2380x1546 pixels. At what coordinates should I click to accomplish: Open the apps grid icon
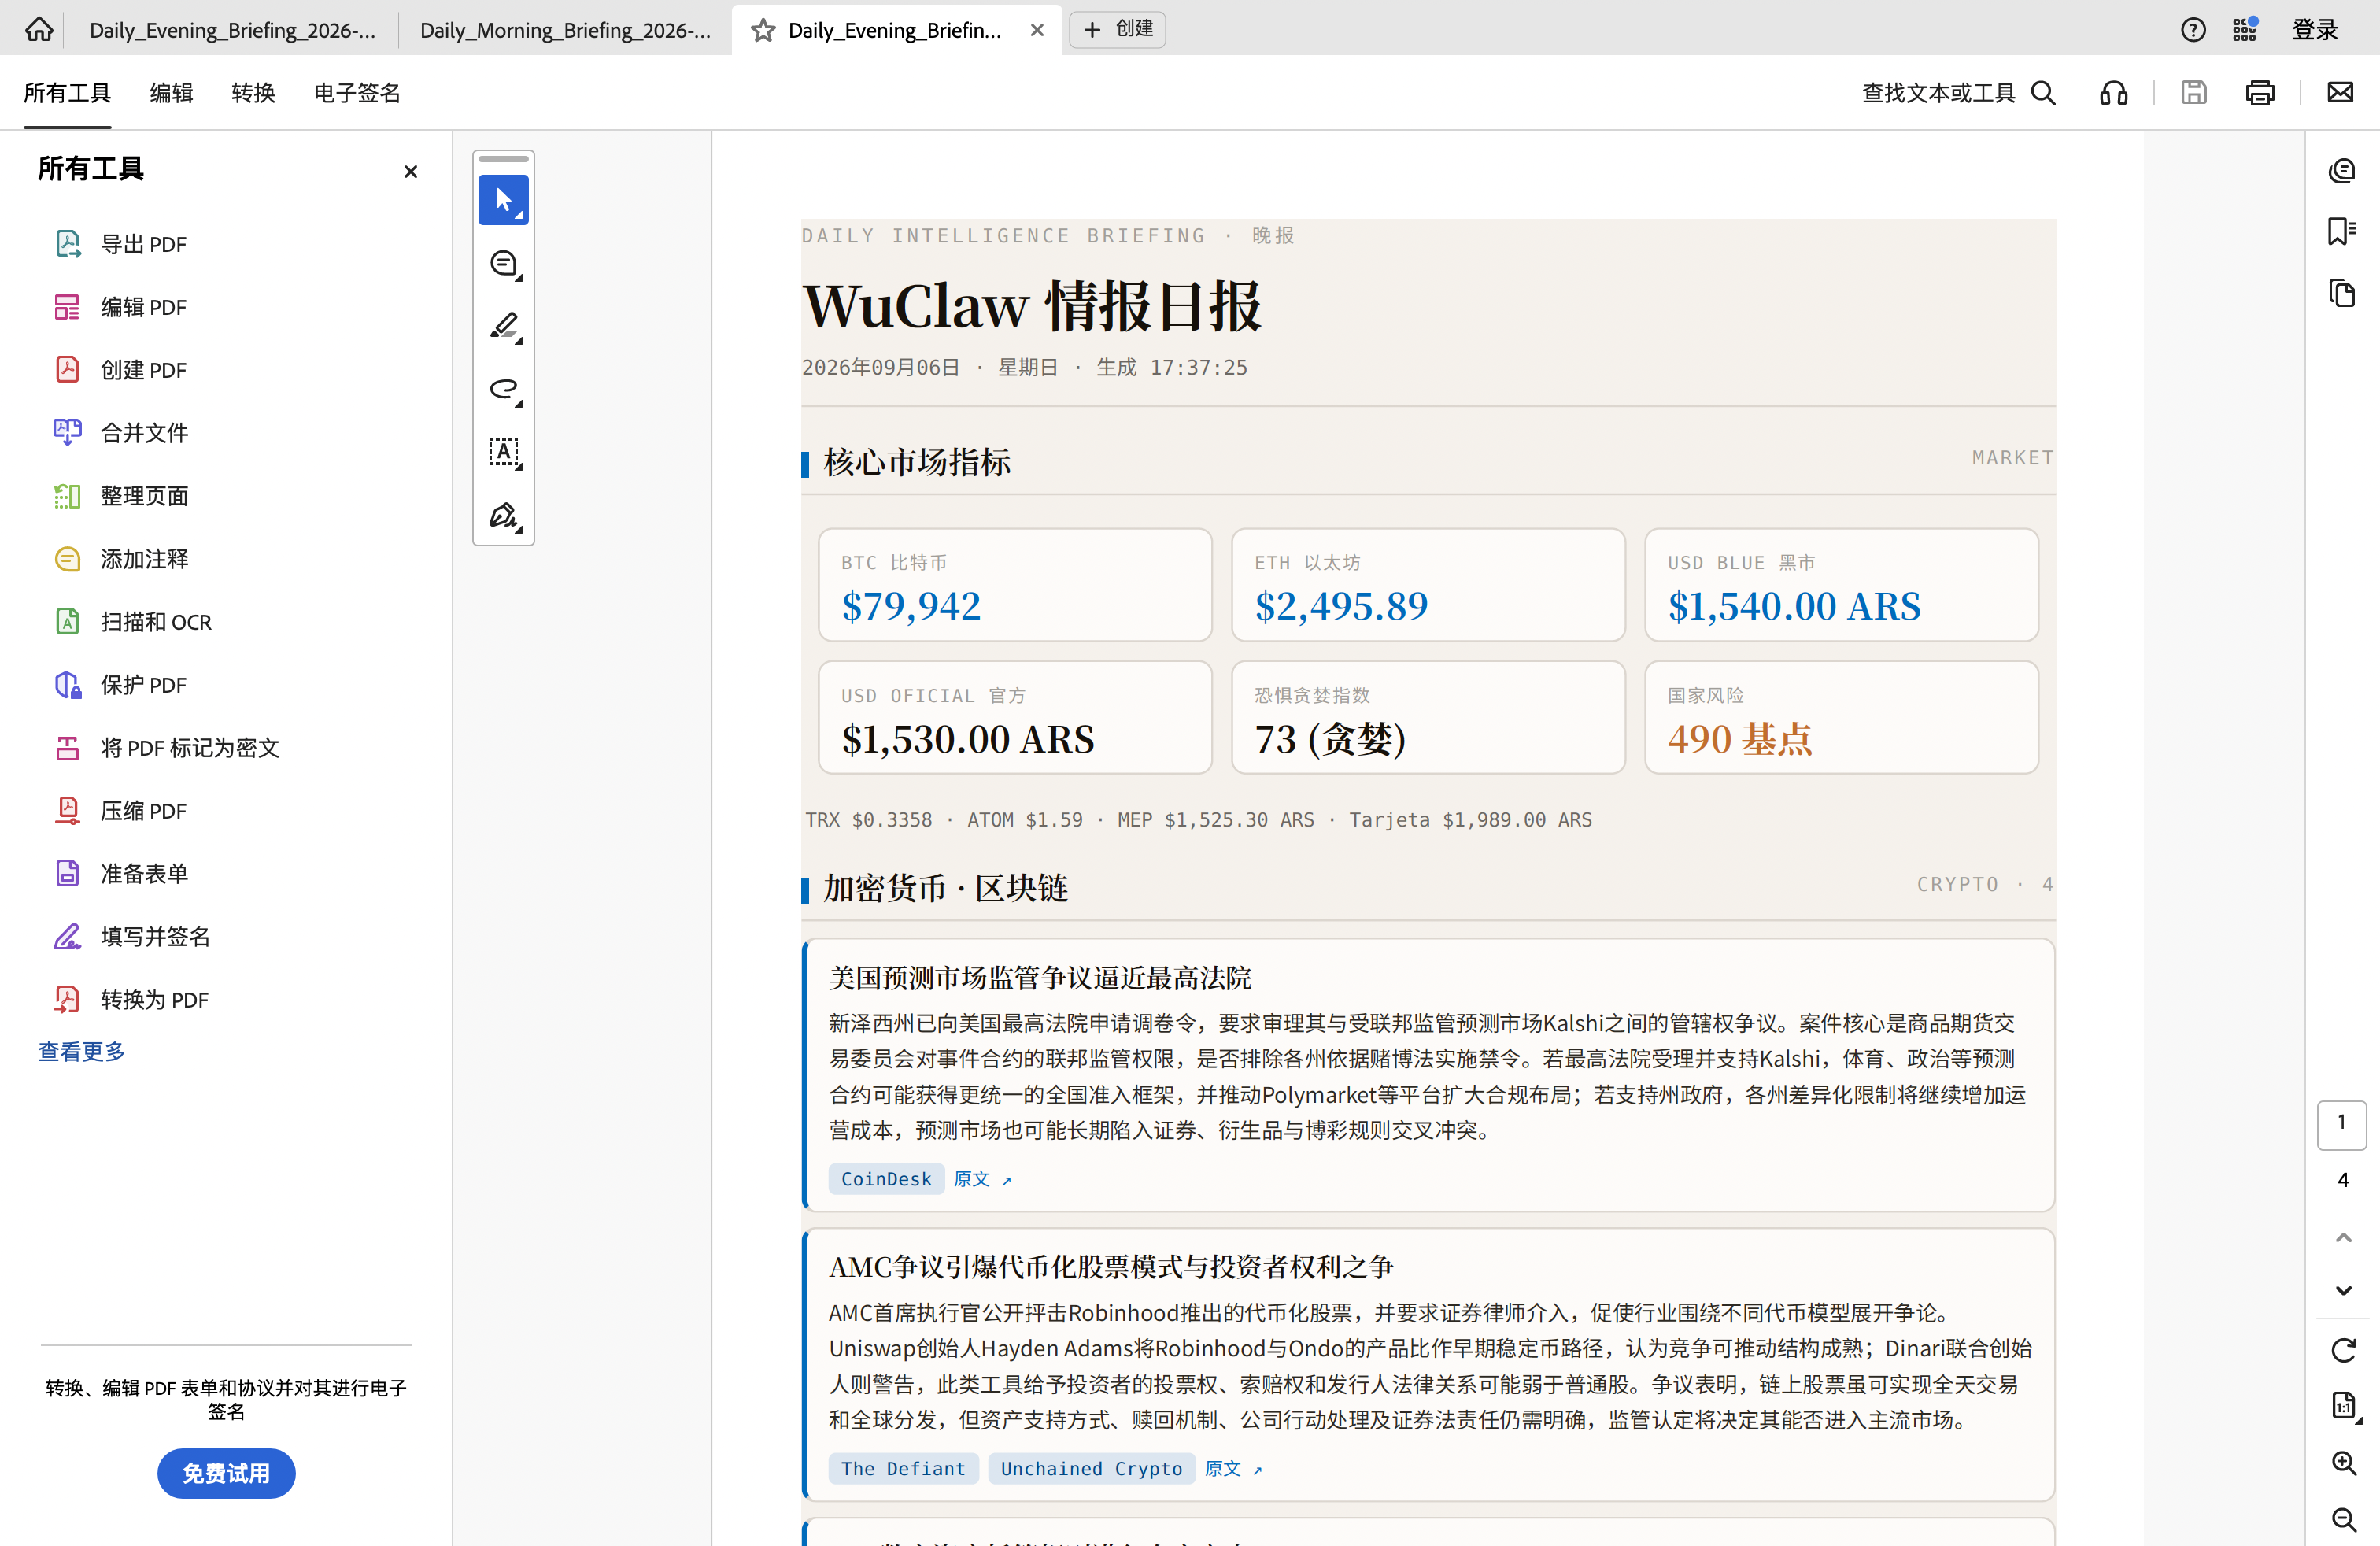2245,30
